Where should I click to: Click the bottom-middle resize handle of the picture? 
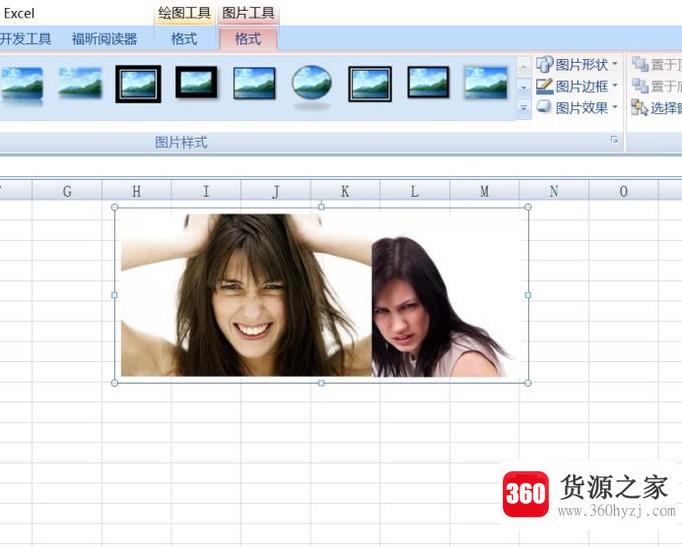pyautogui.click(x=321, y=383)
